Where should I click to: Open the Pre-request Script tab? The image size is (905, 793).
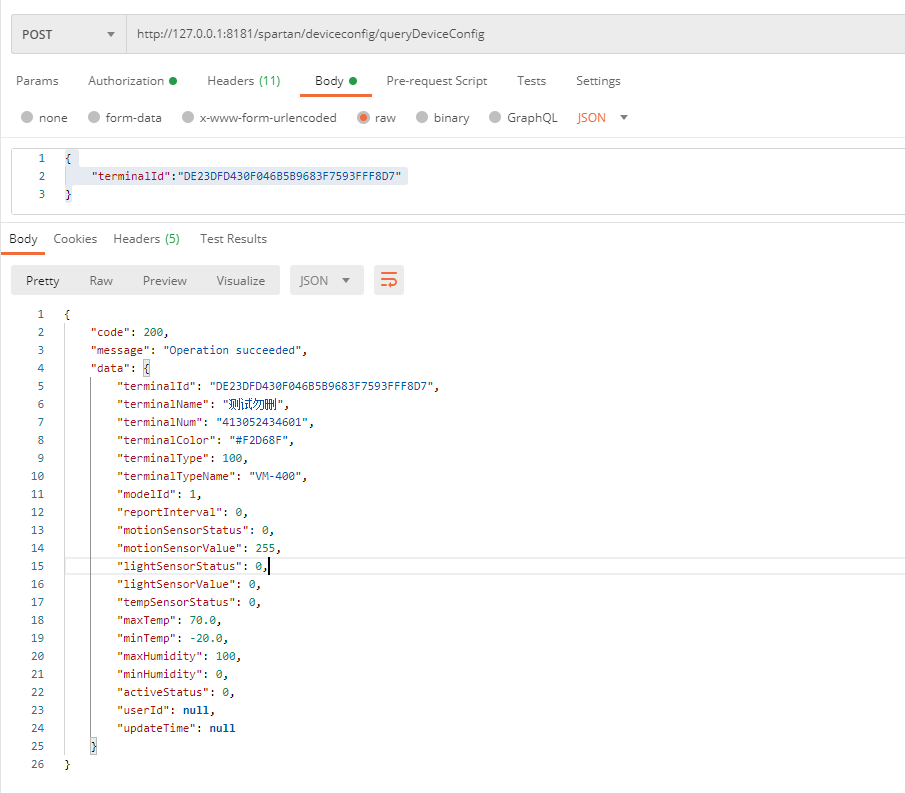click(x=437, y=81)
